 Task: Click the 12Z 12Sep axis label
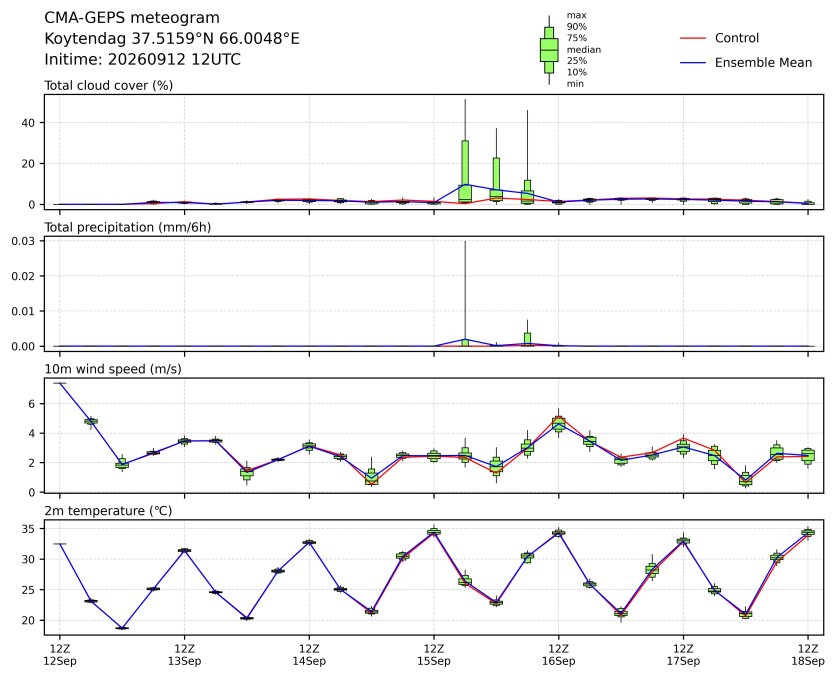(x=60, y=655)
